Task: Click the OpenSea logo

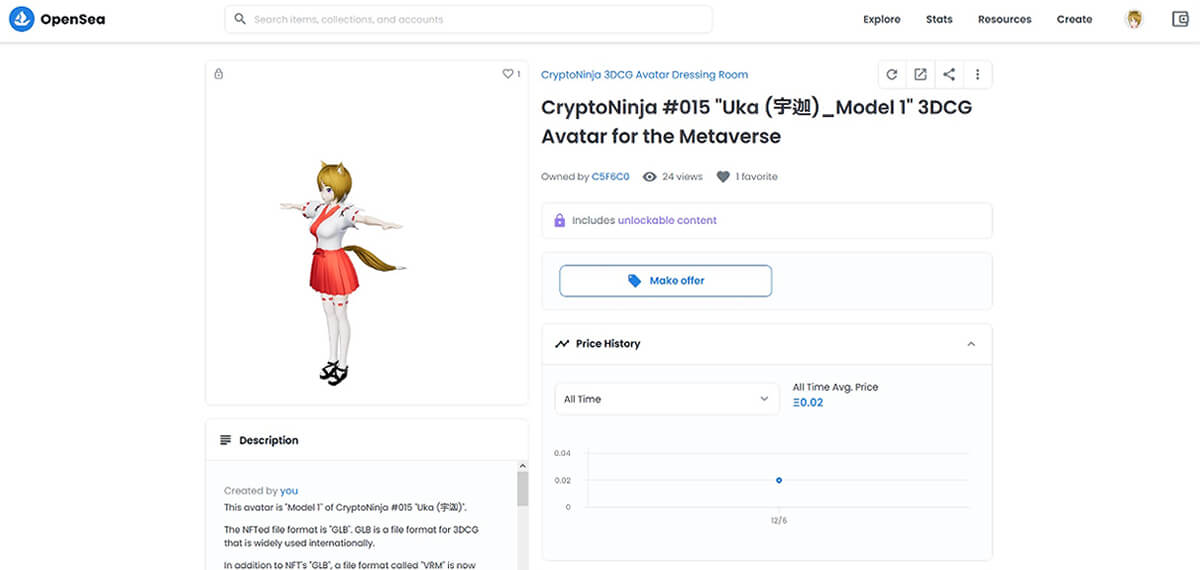Action: 59,19
